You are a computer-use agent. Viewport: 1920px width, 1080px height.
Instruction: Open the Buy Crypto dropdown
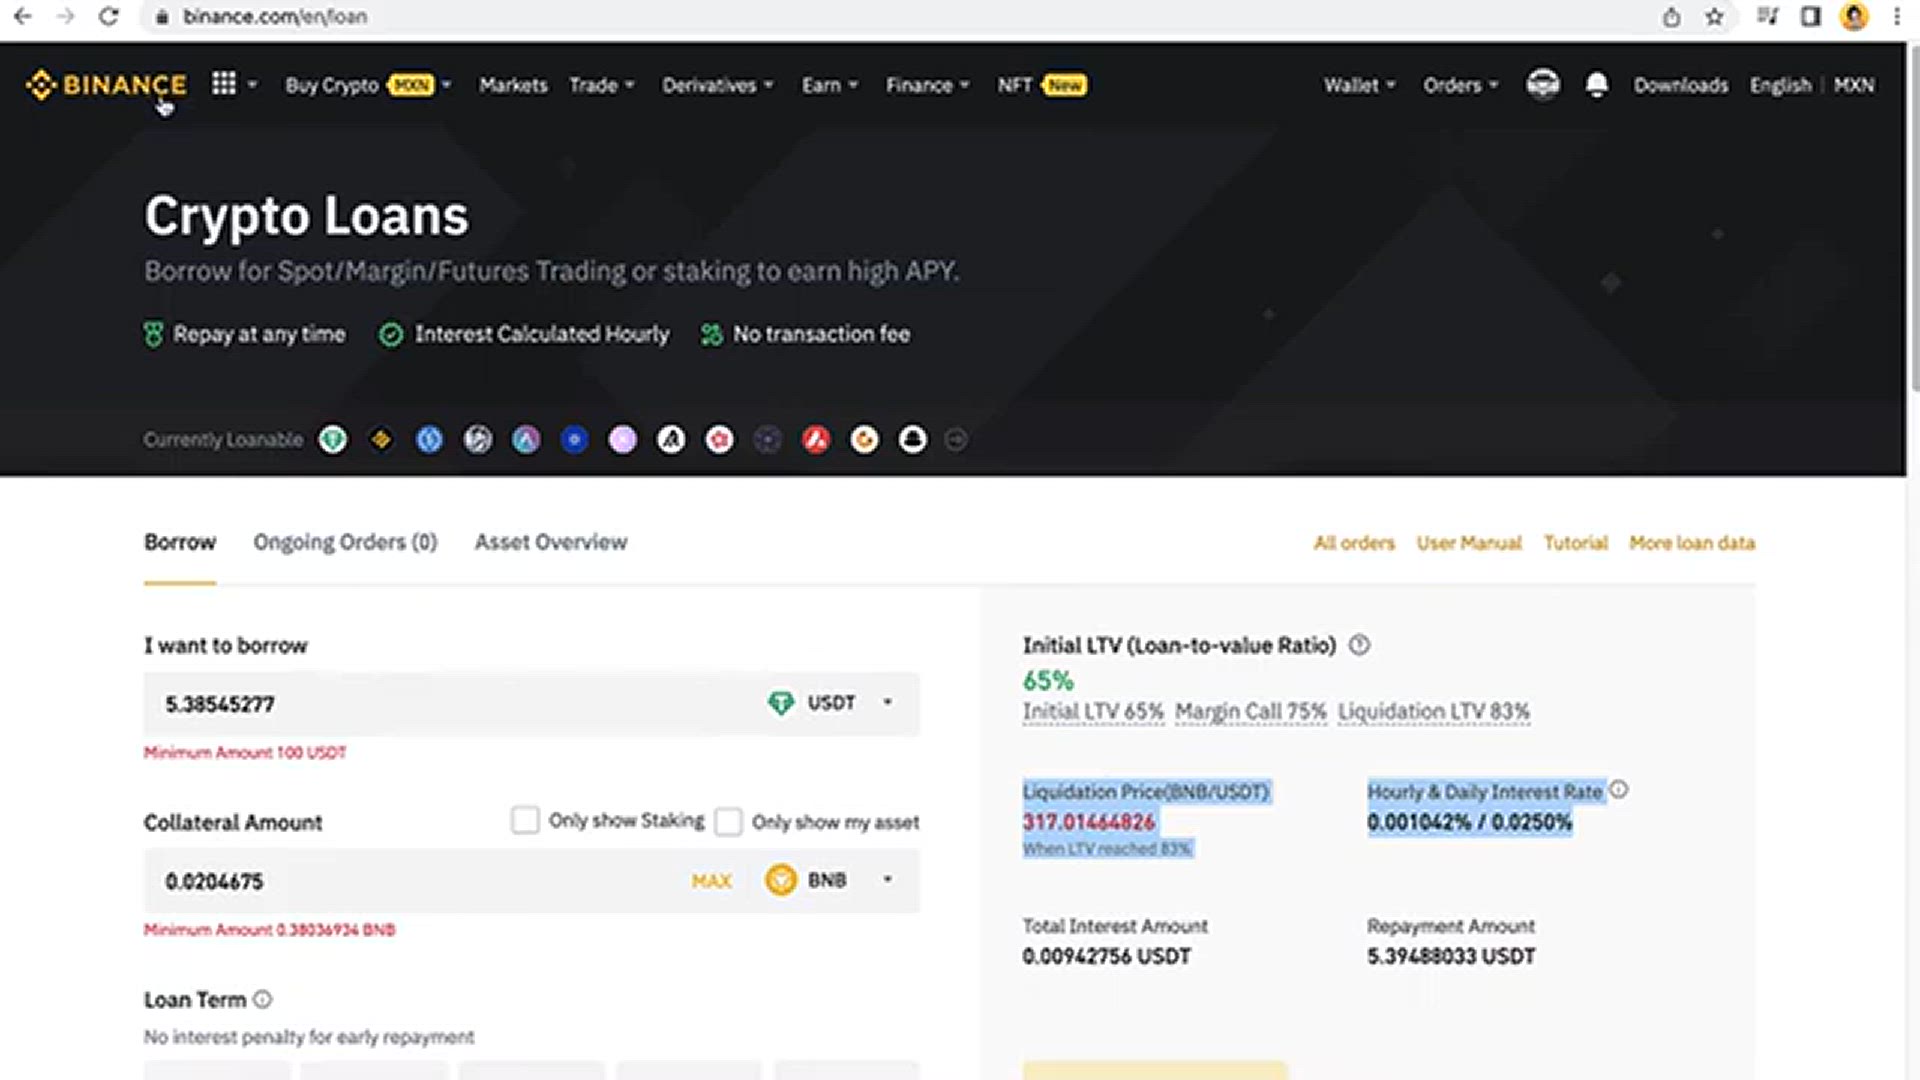coord(368,85)
